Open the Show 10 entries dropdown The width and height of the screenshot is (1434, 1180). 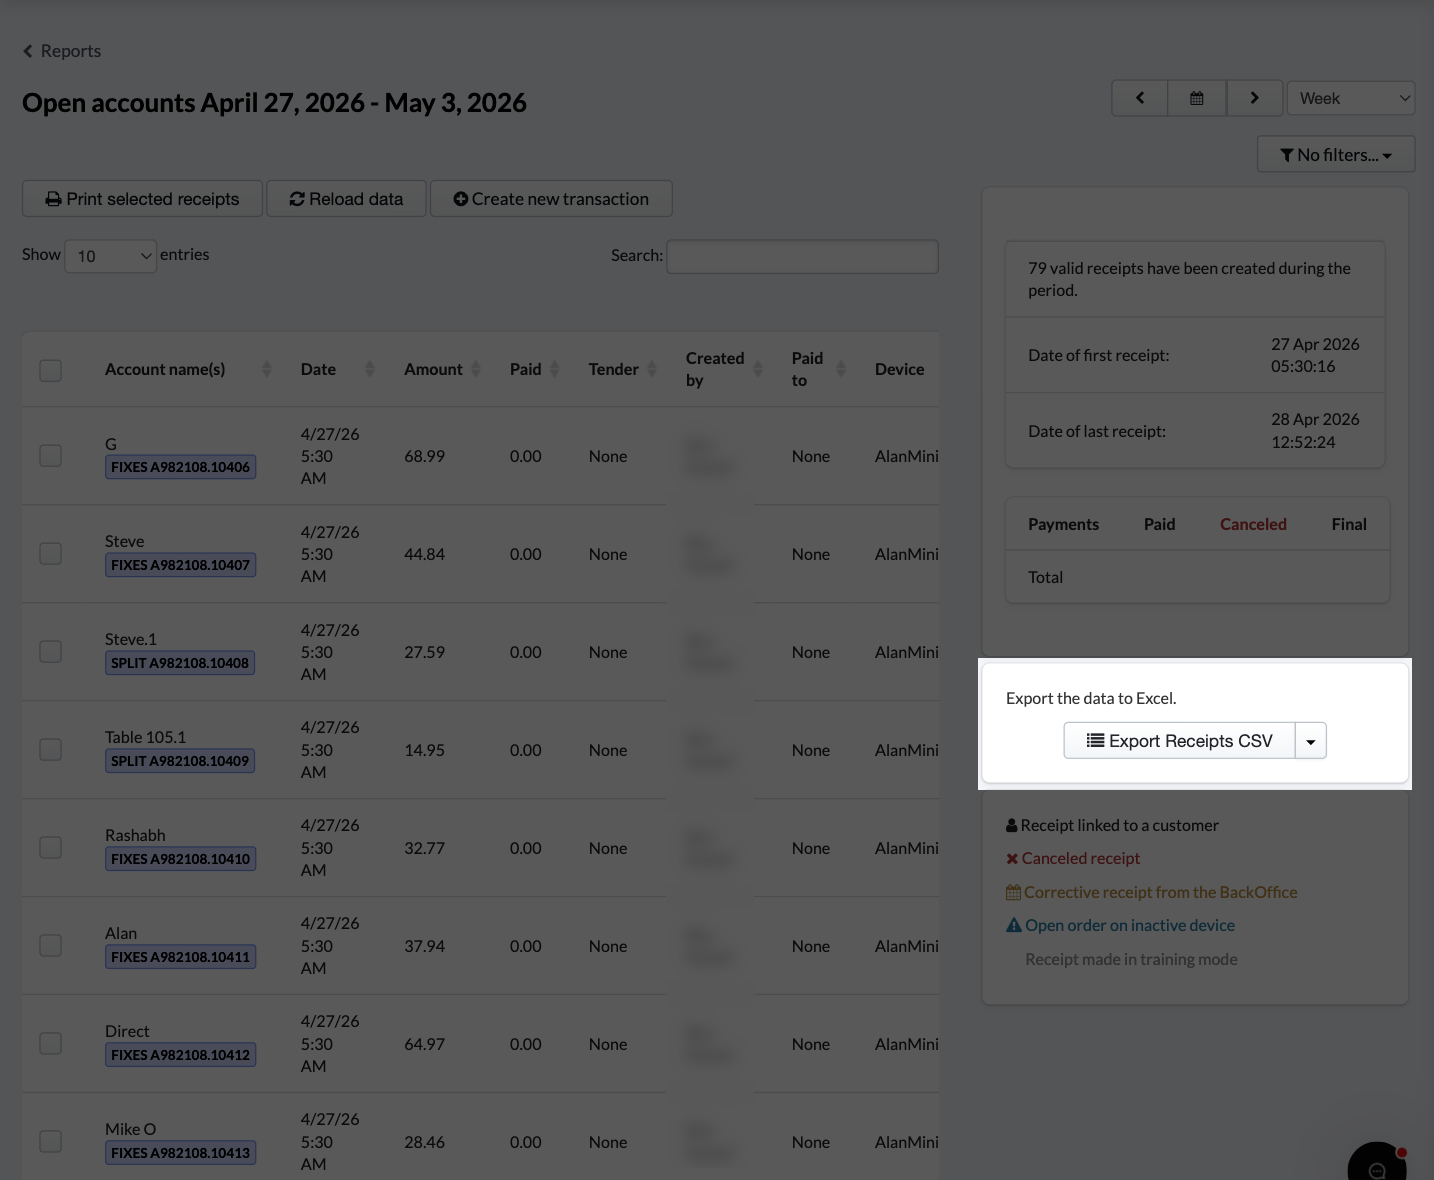[x=110, y=255]
